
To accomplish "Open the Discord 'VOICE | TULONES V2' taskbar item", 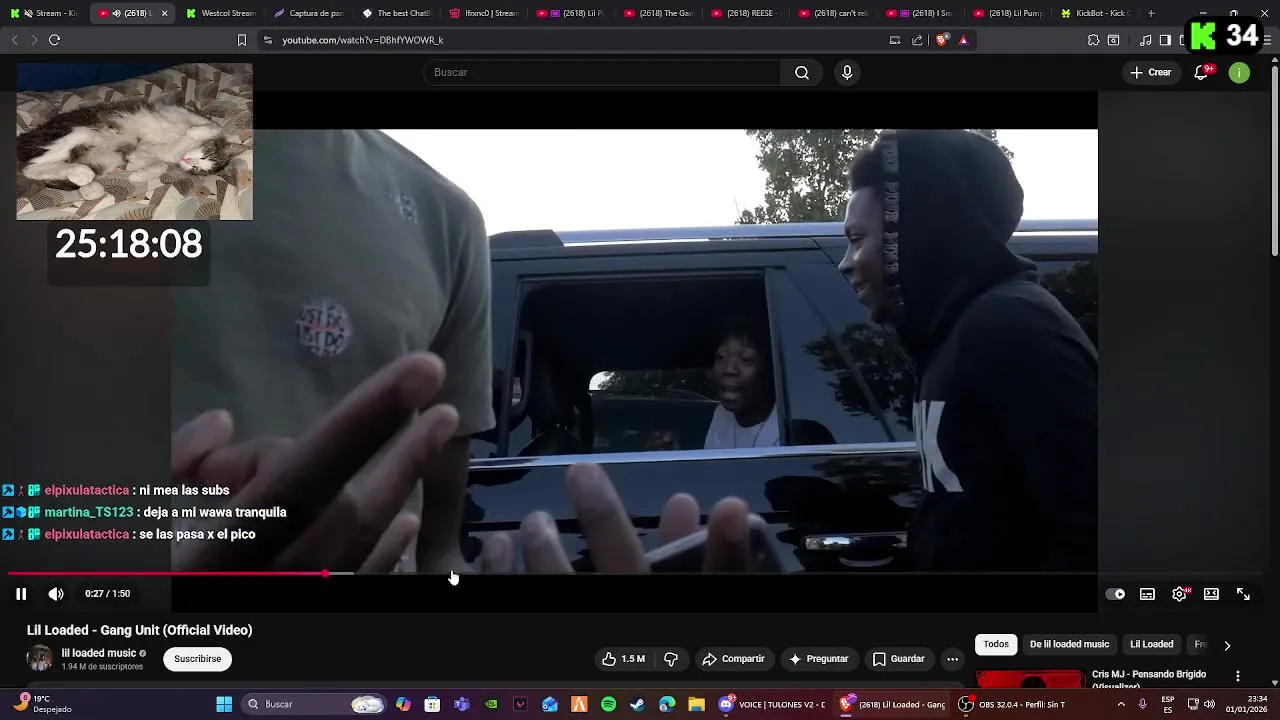I will (773, 704).
